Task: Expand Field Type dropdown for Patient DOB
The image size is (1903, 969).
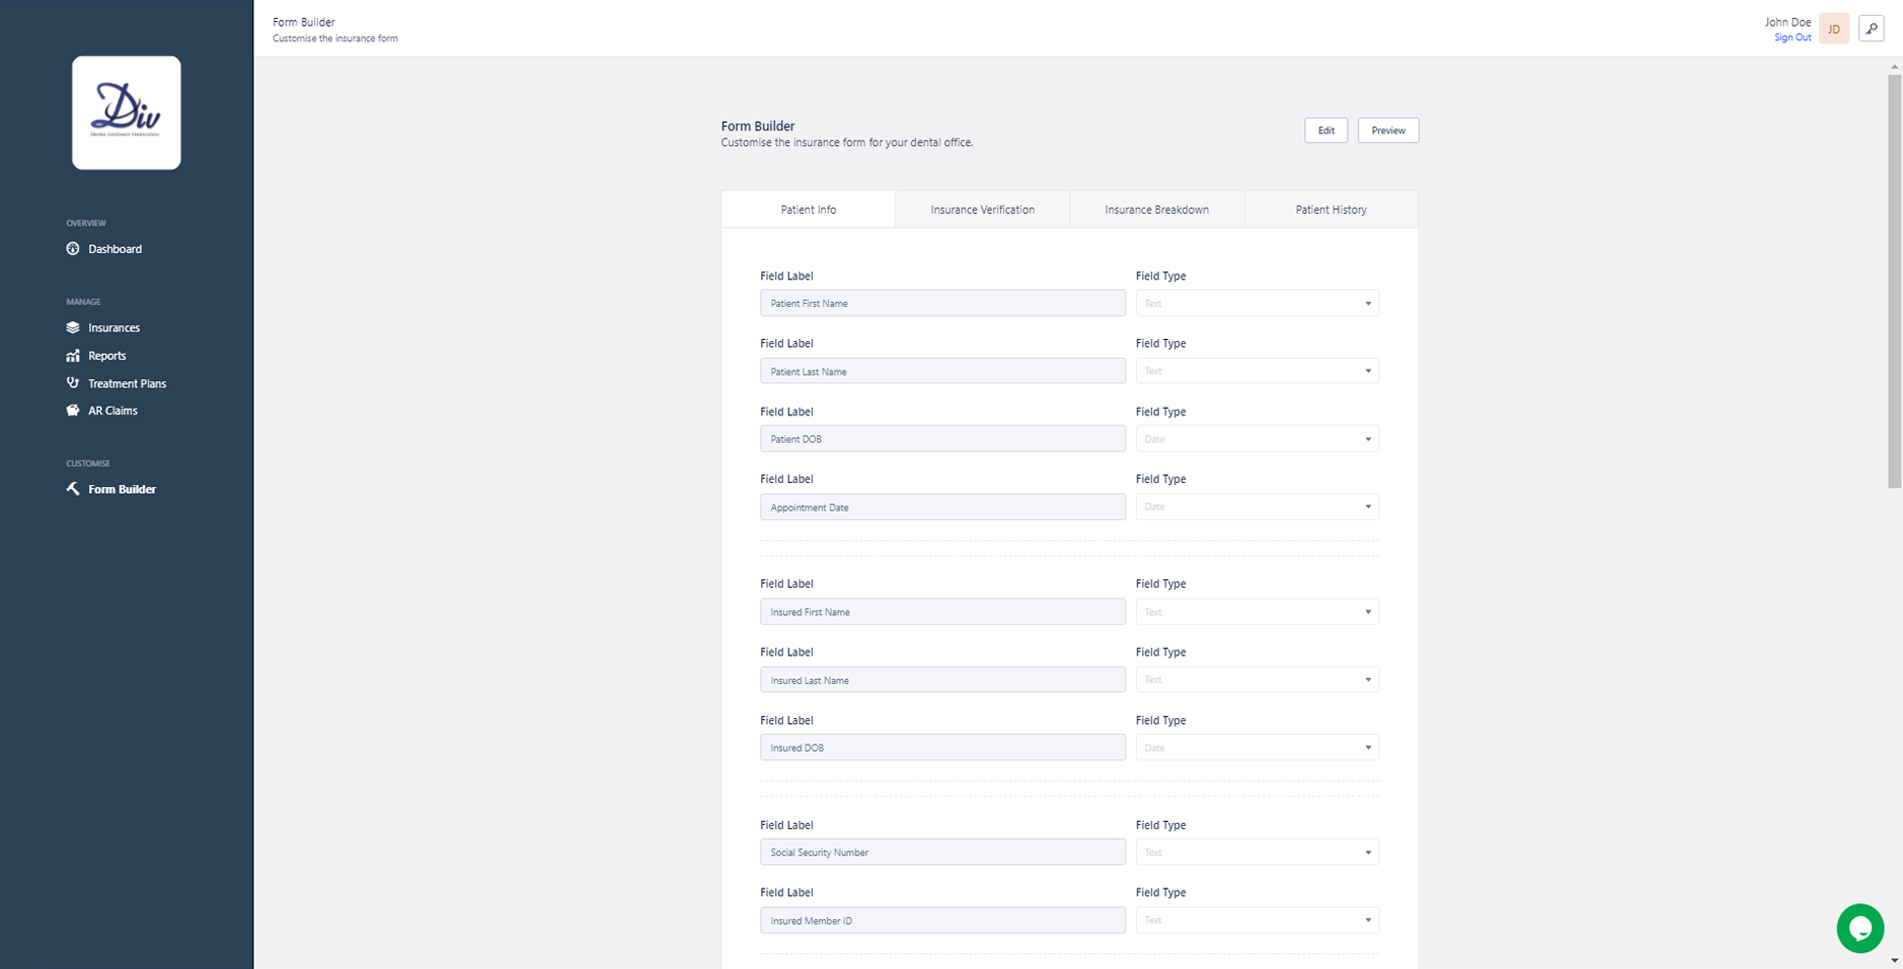Action: click(x=1256, y=439)
